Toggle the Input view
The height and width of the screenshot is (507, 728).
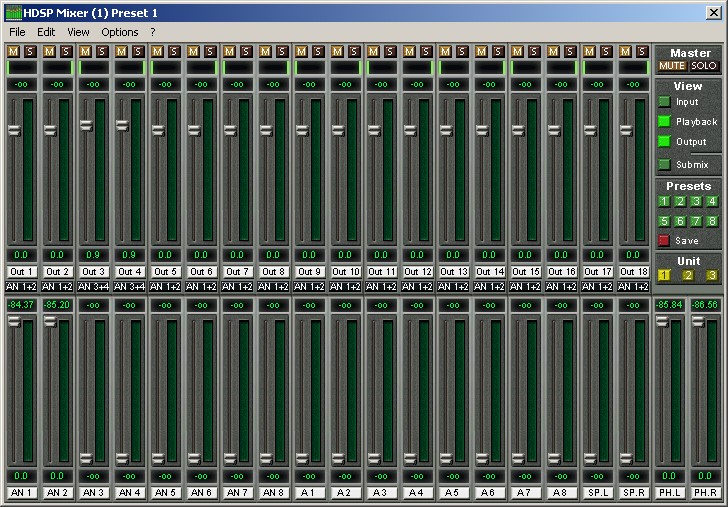coord(664,102)
